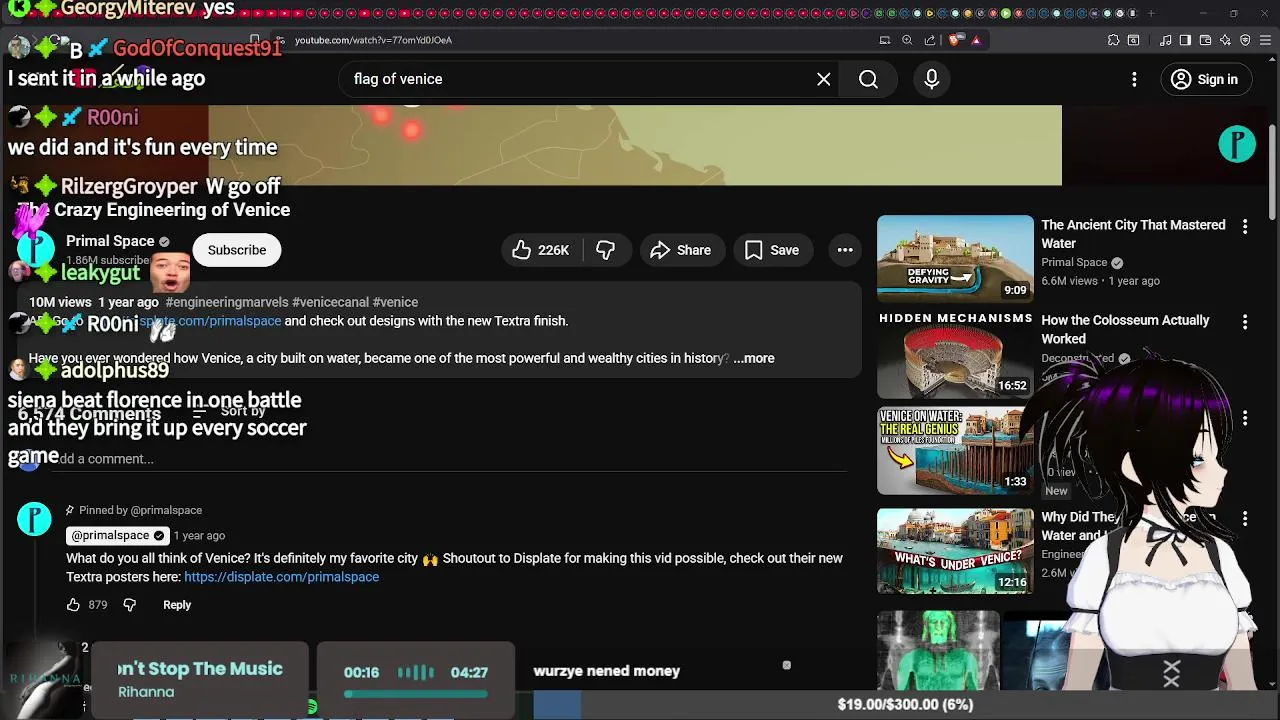Clear the YouTube search field text

(824, 79)
